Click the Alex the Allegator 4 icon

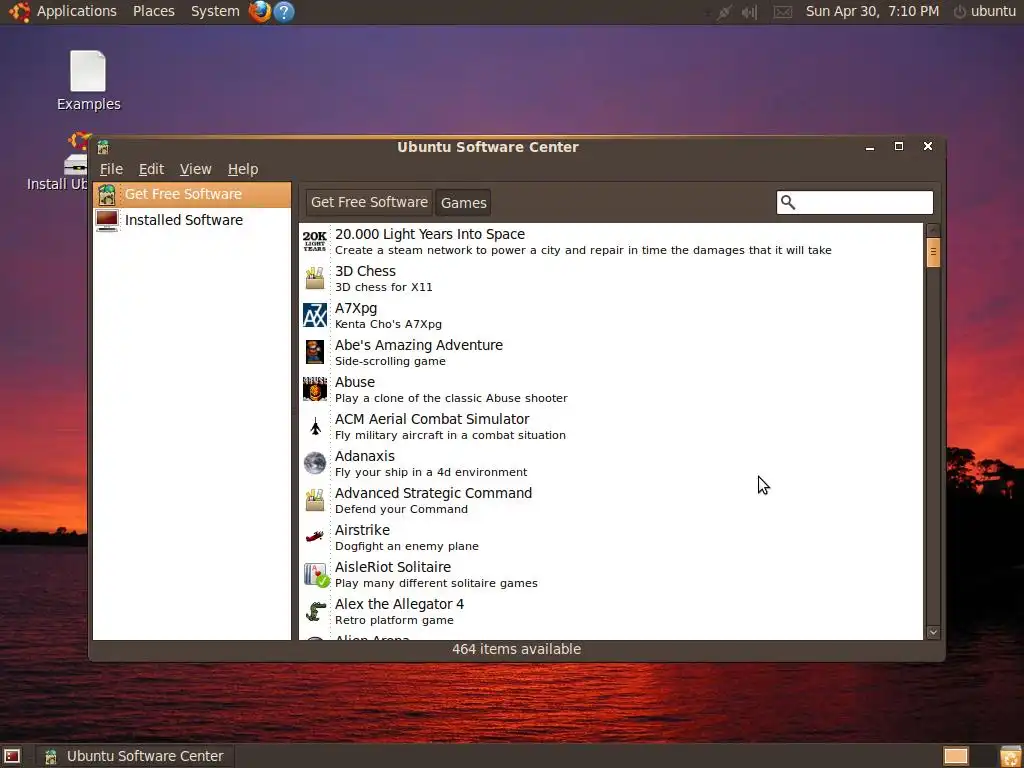(x=315, y=611)
